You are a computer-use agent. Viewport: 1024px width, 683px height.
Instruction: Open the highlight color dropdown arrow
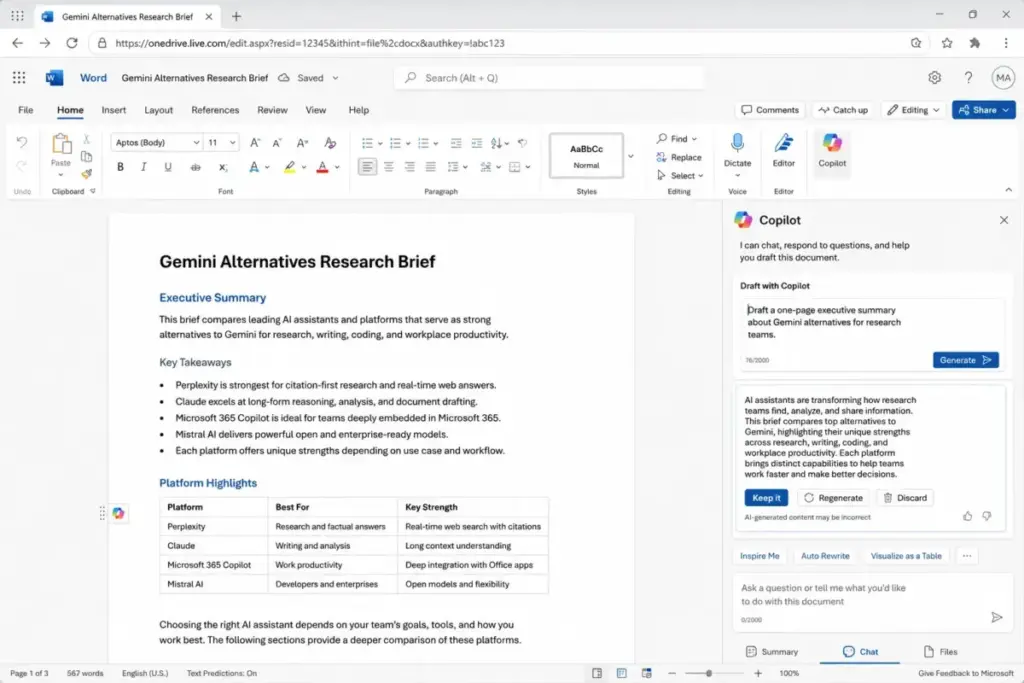tap(304, 168)
